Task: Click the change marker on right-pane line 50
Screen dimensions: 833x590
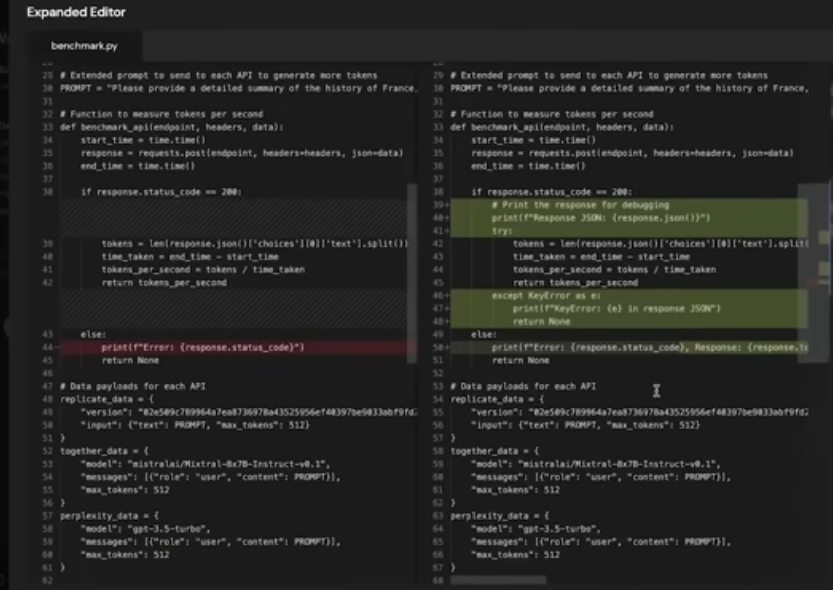Action: 447,348
